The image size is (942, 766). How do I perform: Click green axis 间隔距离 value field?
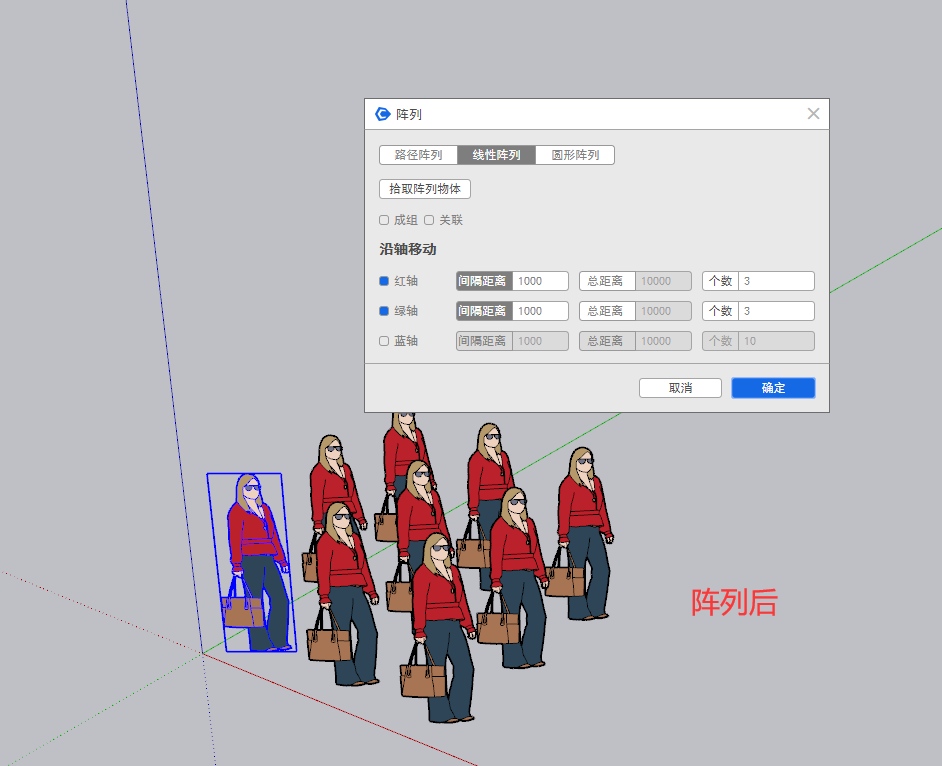point(540,311)
